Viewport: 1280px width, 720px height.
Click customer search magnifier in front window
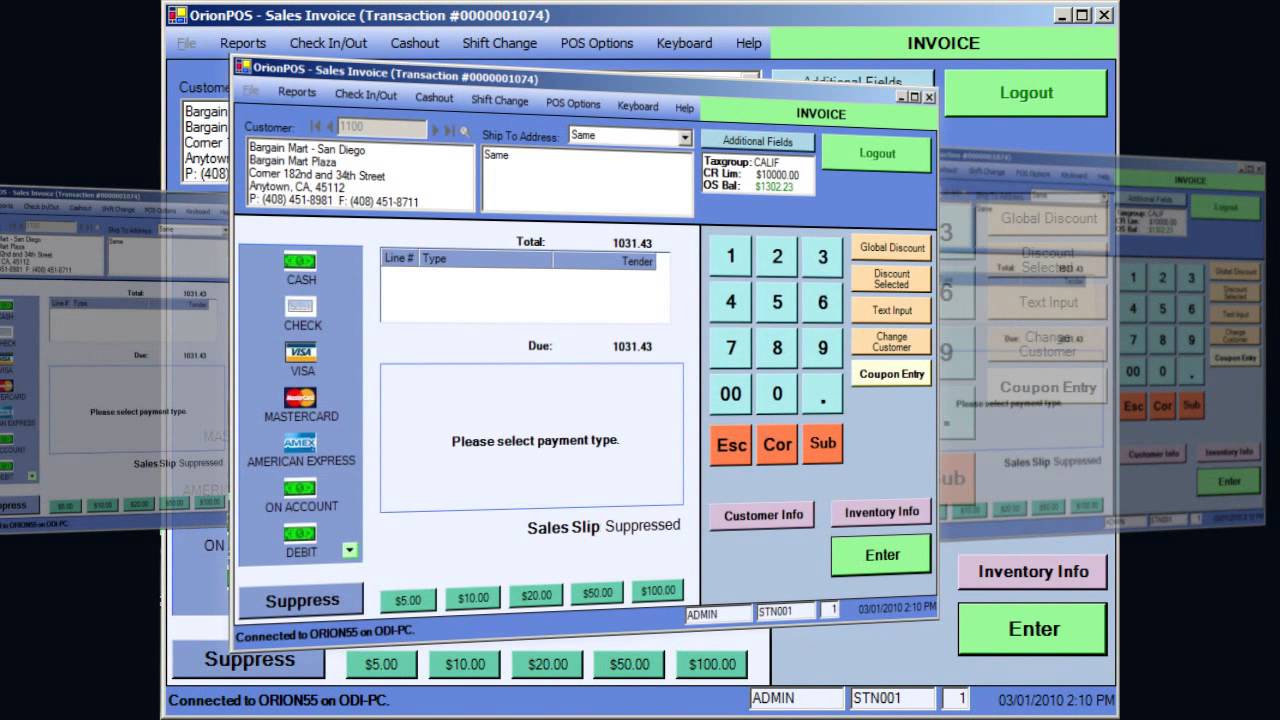point(464,131)
